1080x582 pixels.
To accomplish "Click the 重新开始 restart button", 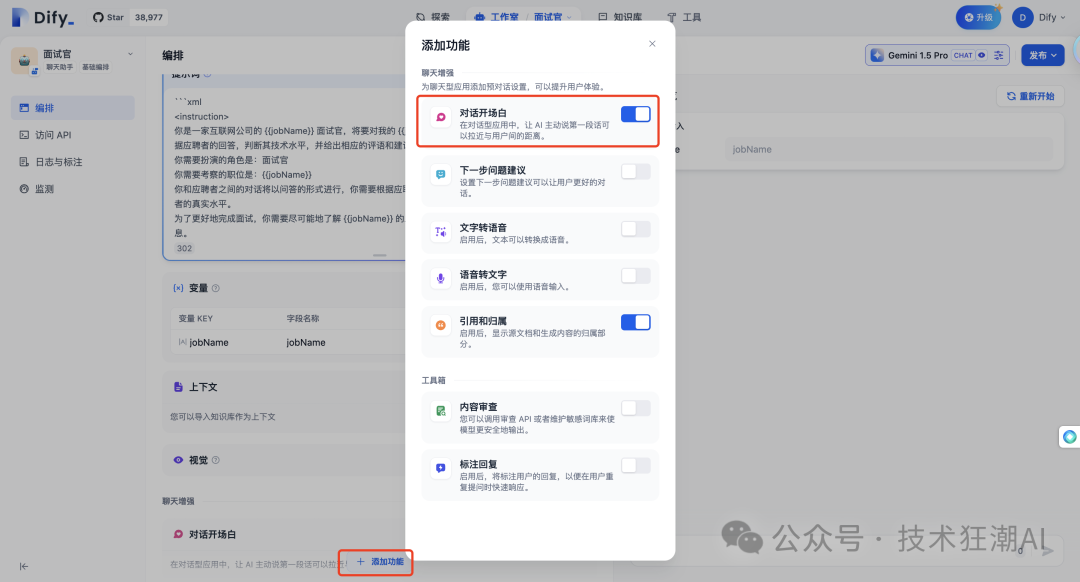I will click(x=1030, y=96).
